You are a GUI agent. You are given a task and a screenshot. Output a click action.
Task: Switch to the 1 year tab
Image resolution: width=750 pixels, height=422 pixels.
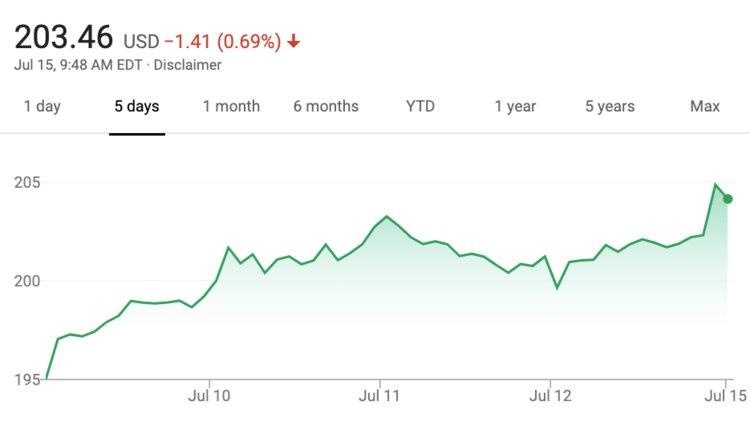coord(515,106)
